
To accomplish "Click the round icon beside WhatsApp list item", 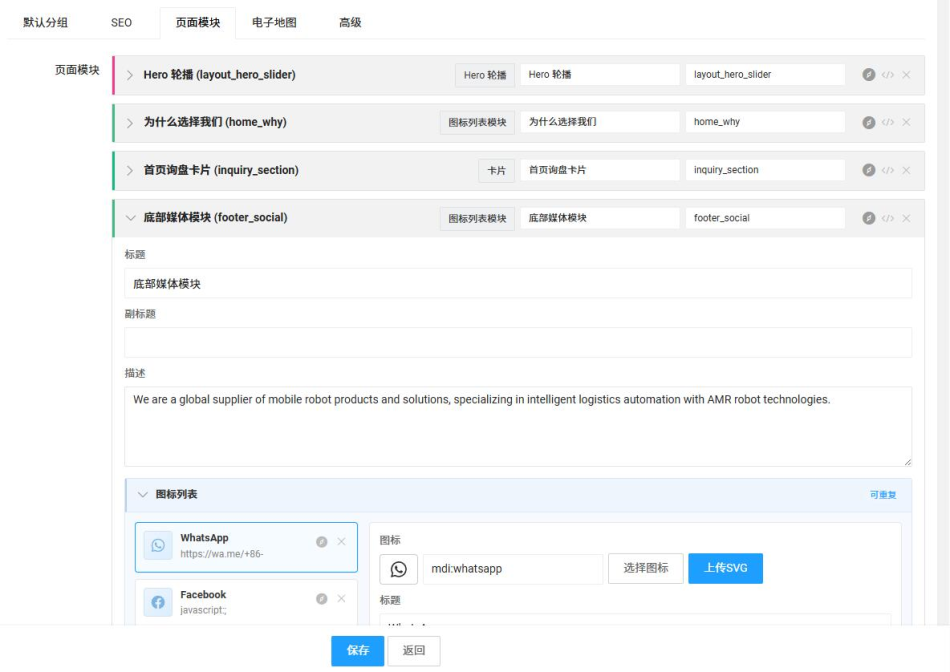I will point(322,542).
